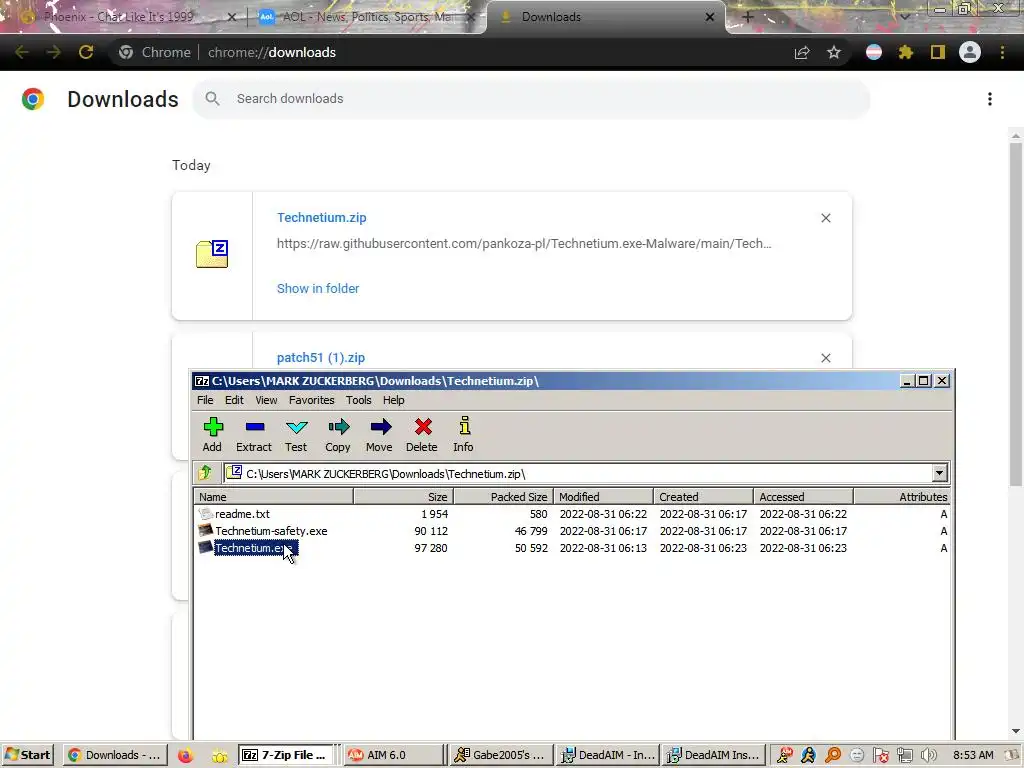This screenshot has height=768, width=1024.
Task: Sort by the Attributes column header
Action: click(902, 497)
